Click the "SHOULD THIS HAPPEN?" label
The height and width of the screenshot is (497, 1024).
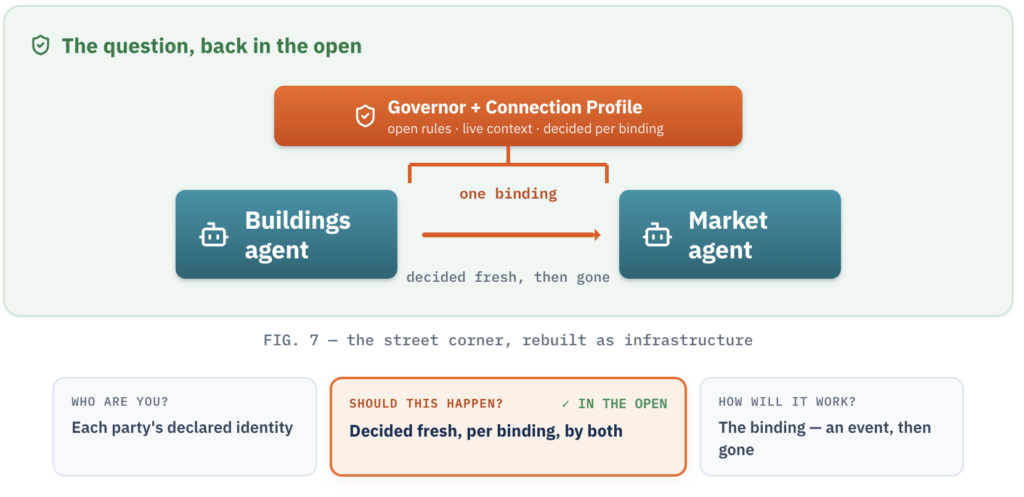click(426, 404)
